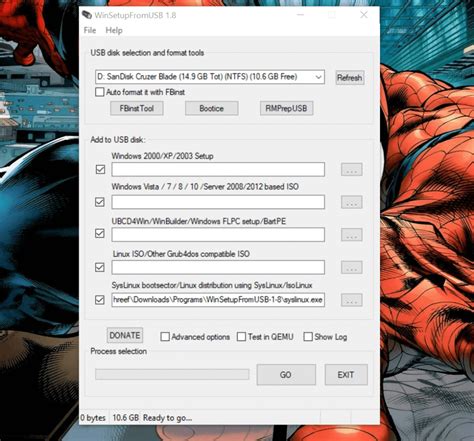Image resolution: width=474 pixels, height=441 pixels.
Task: Click the 'Add to USB disk:' group label
Action: click(x=118, y=140)
